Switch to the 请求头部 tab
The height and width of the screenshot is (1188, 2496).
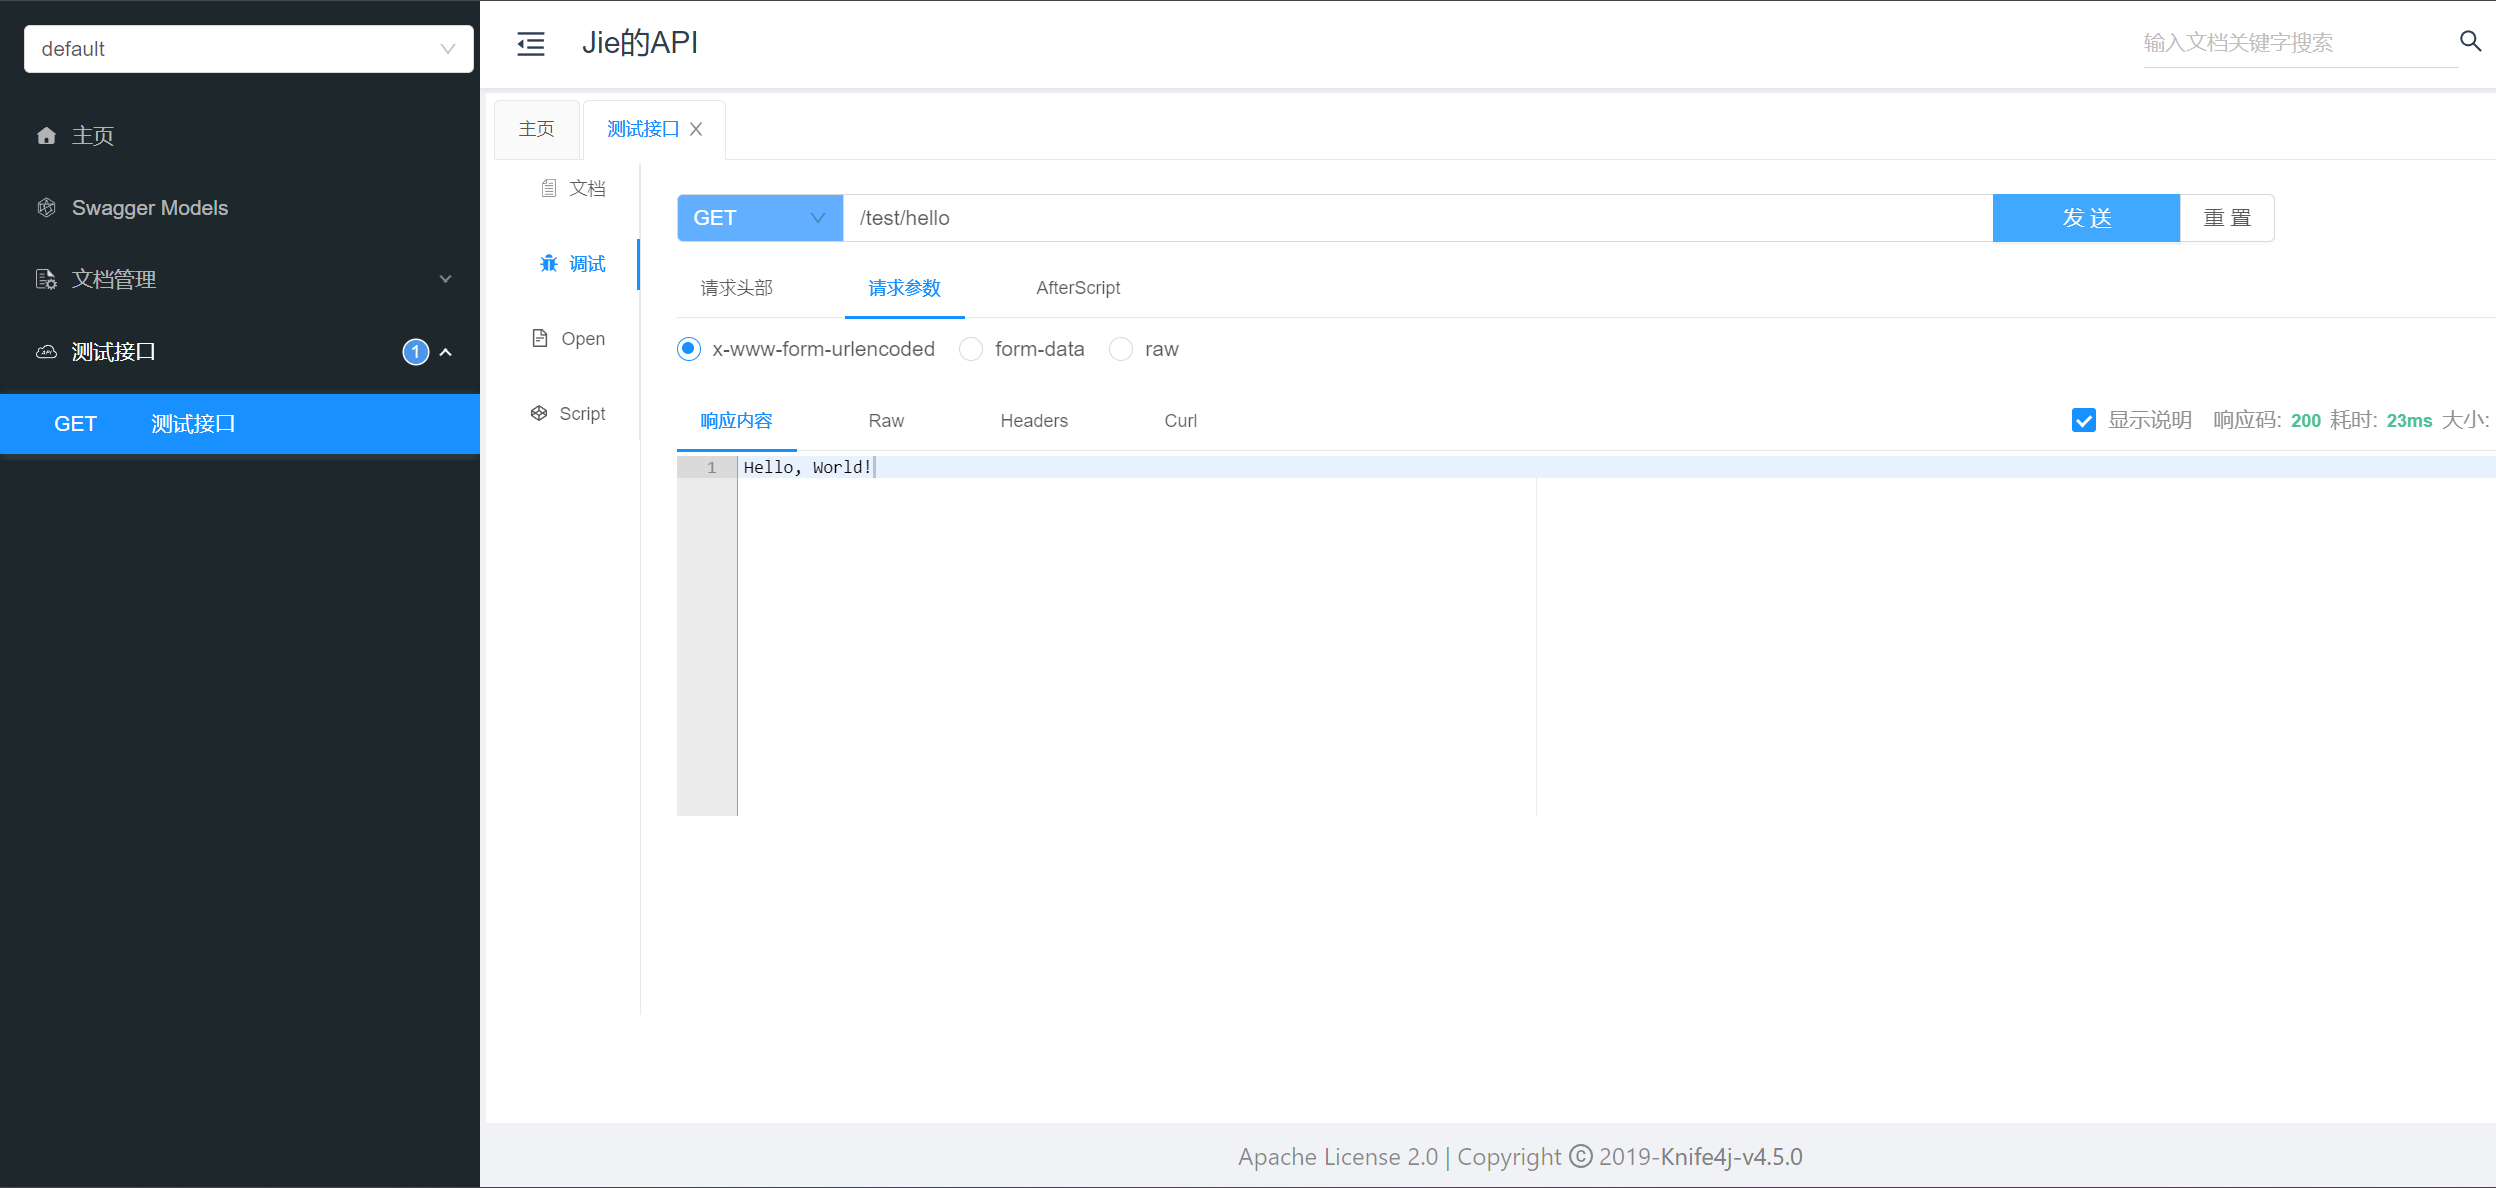[x=737, y=288]
